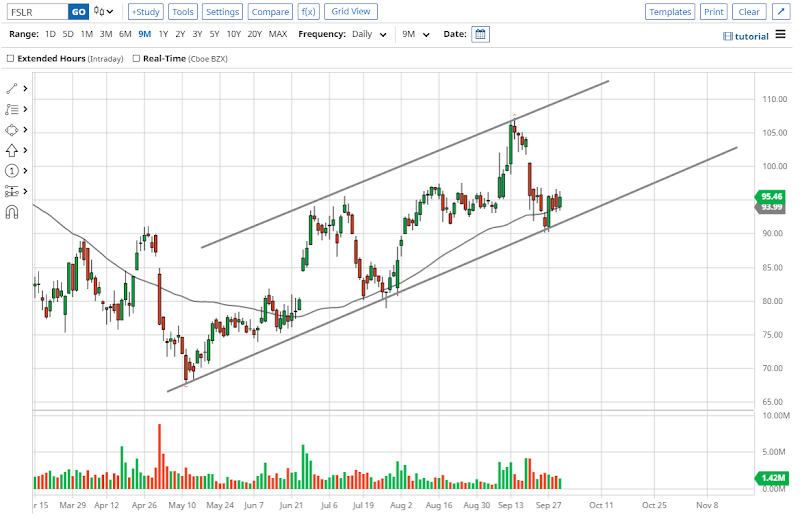Image resolution: width=800 pixels, height=515 pixels.
Task: Open the candlestick chart type dropdown
Action: [104, 12]
